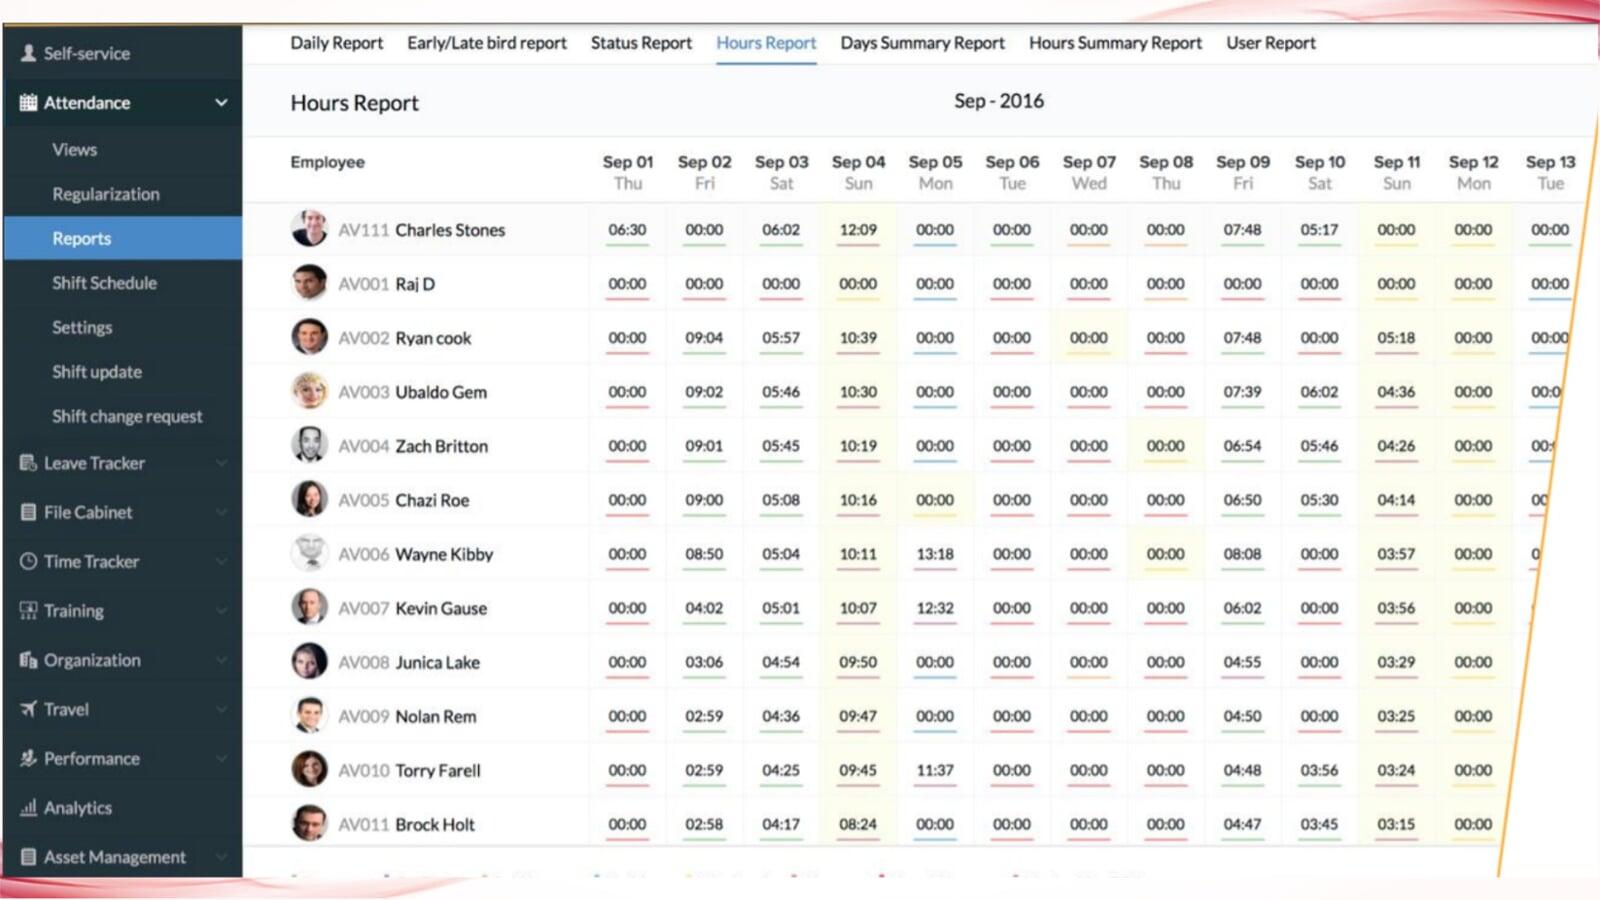Expand the Organization section arrow
Screen dimensions: 1600x900
(x=221, y=660)
